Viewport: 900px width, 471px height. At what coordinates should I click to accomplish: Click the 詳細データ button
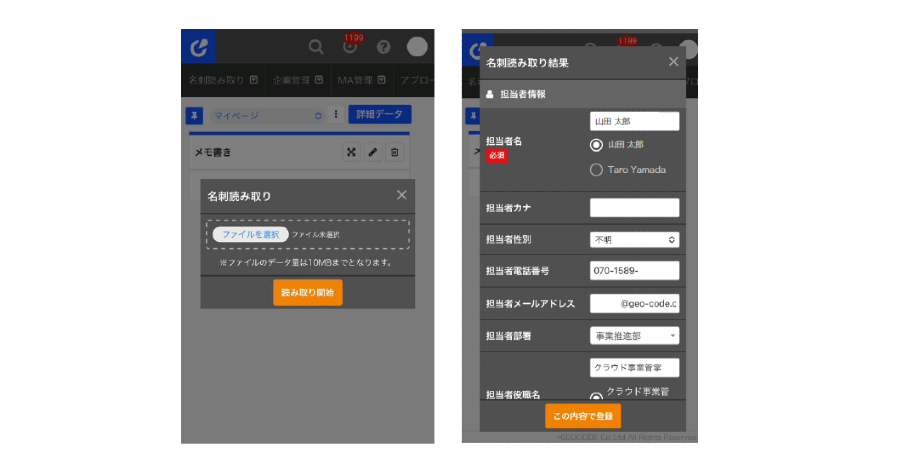pos(379,114)
